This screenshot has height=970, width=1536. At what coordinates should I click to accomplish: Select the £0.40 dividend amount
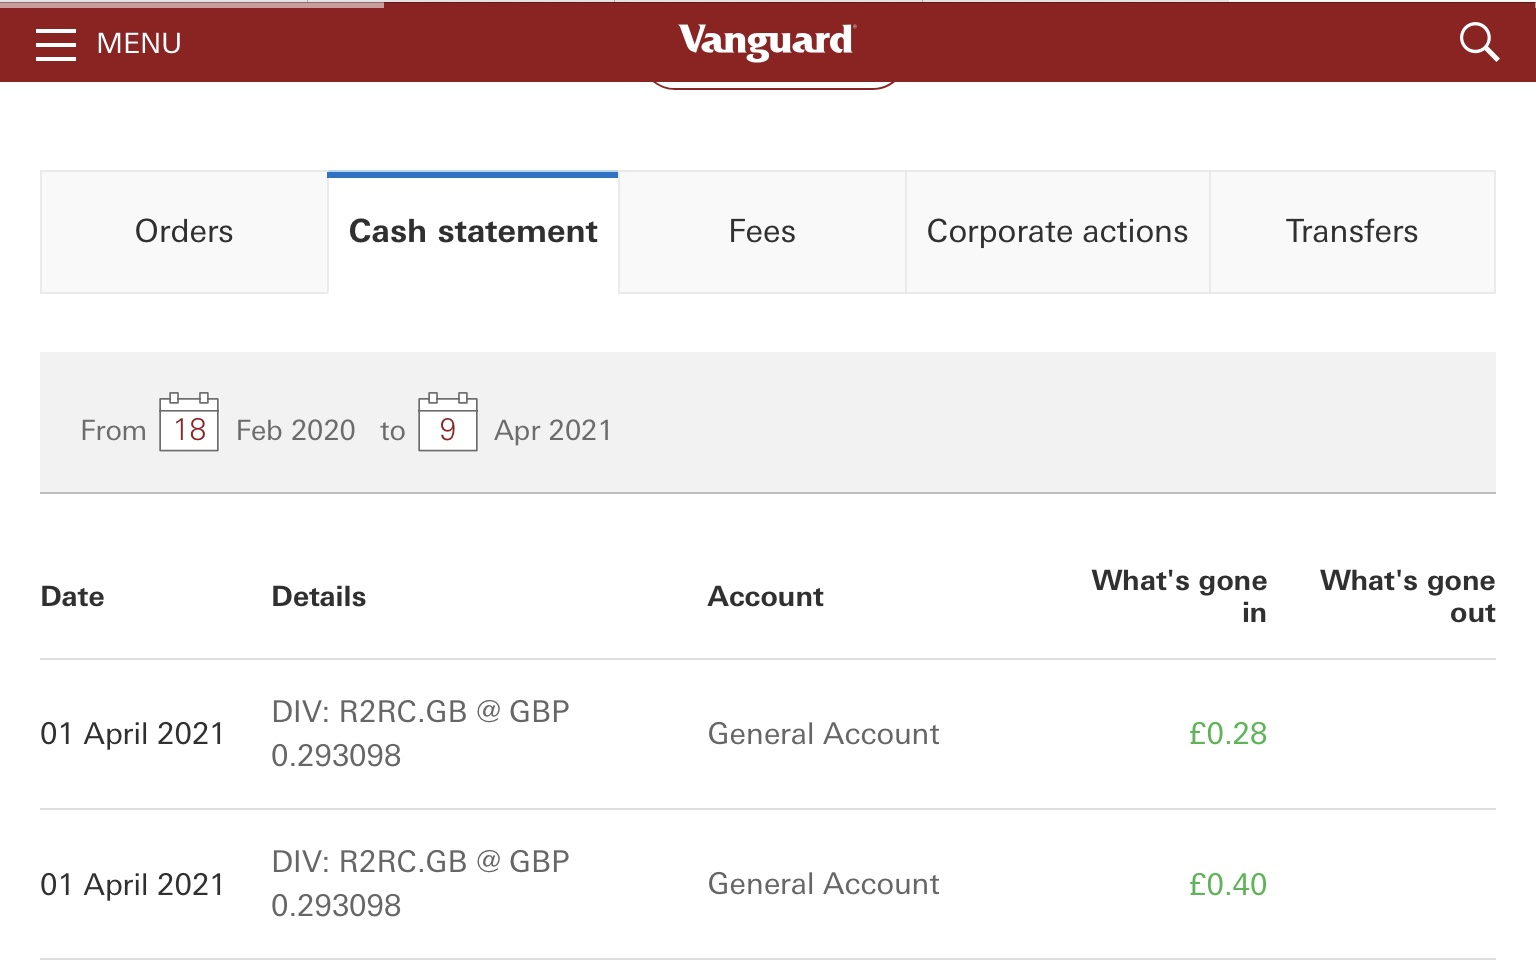click(1227, 885)
